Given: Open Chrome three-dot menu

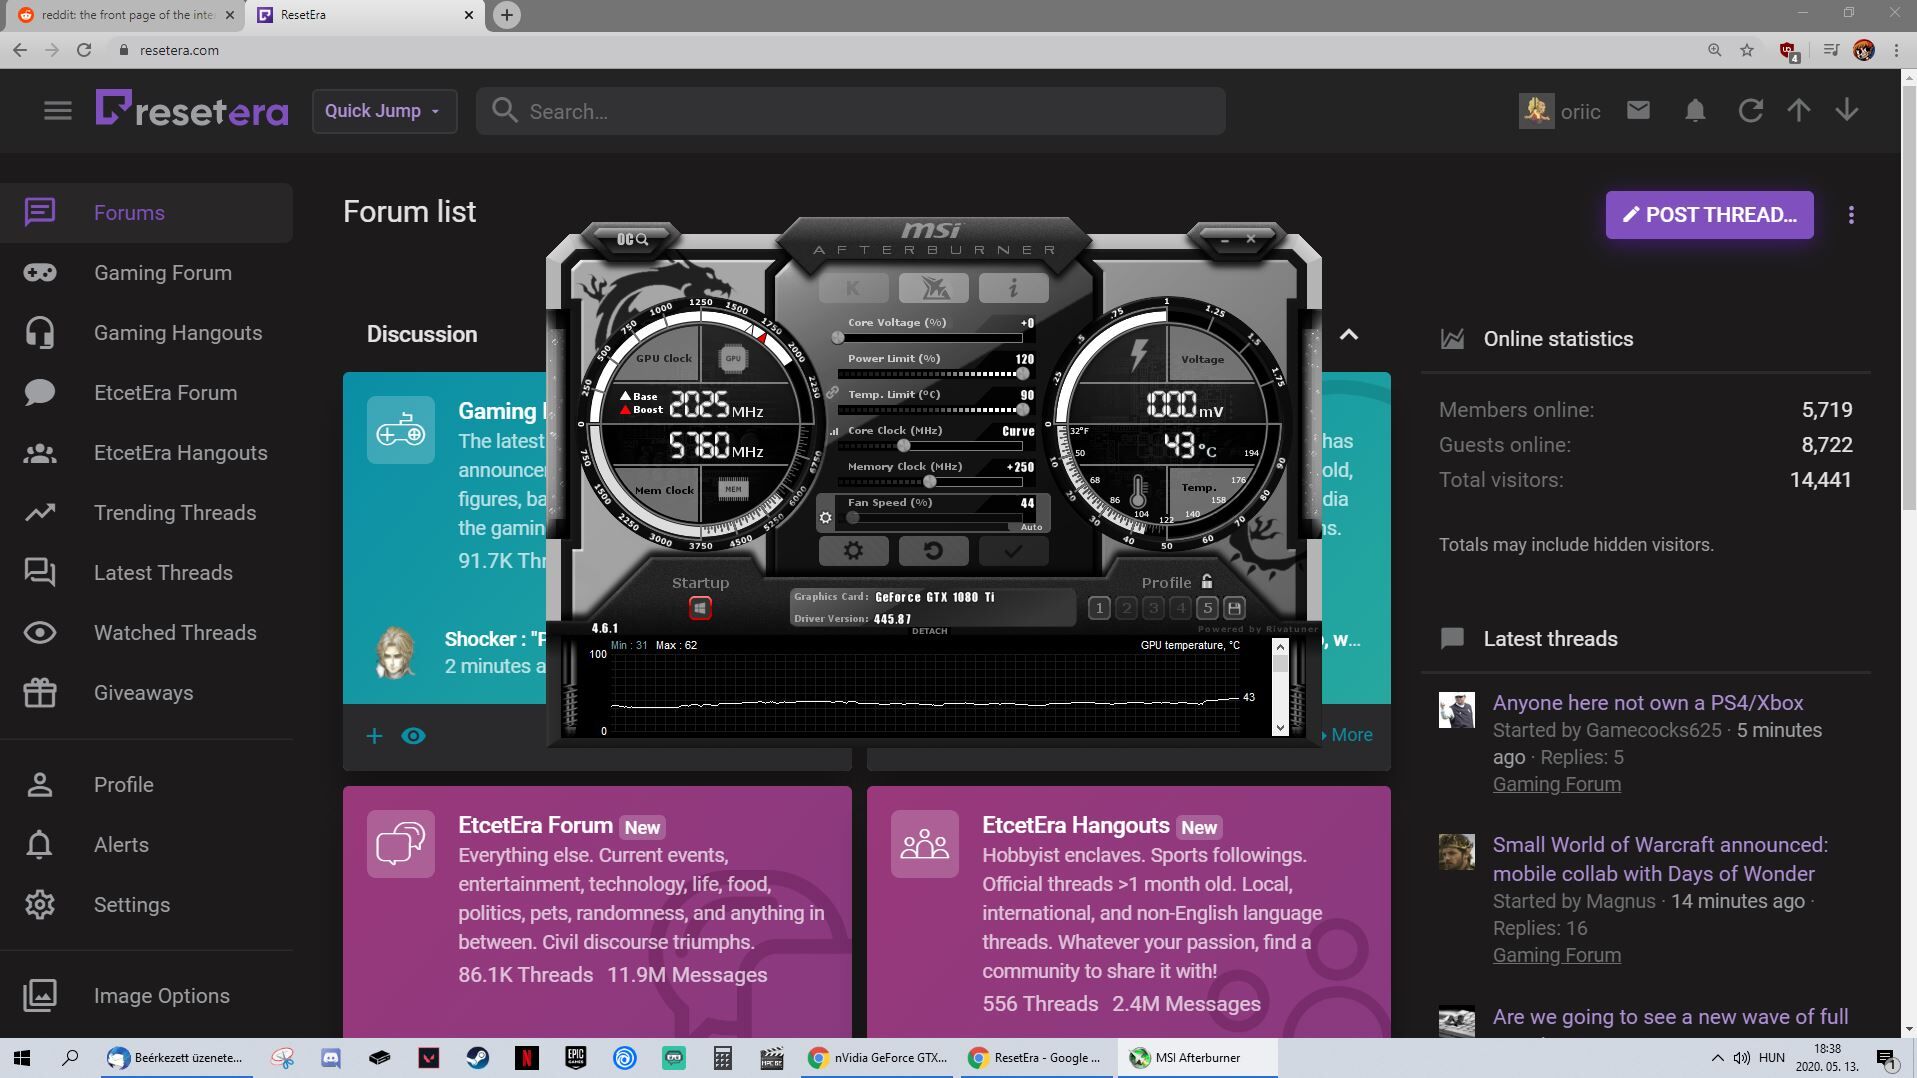Looking at the screenshot, I should [1896, 50].
